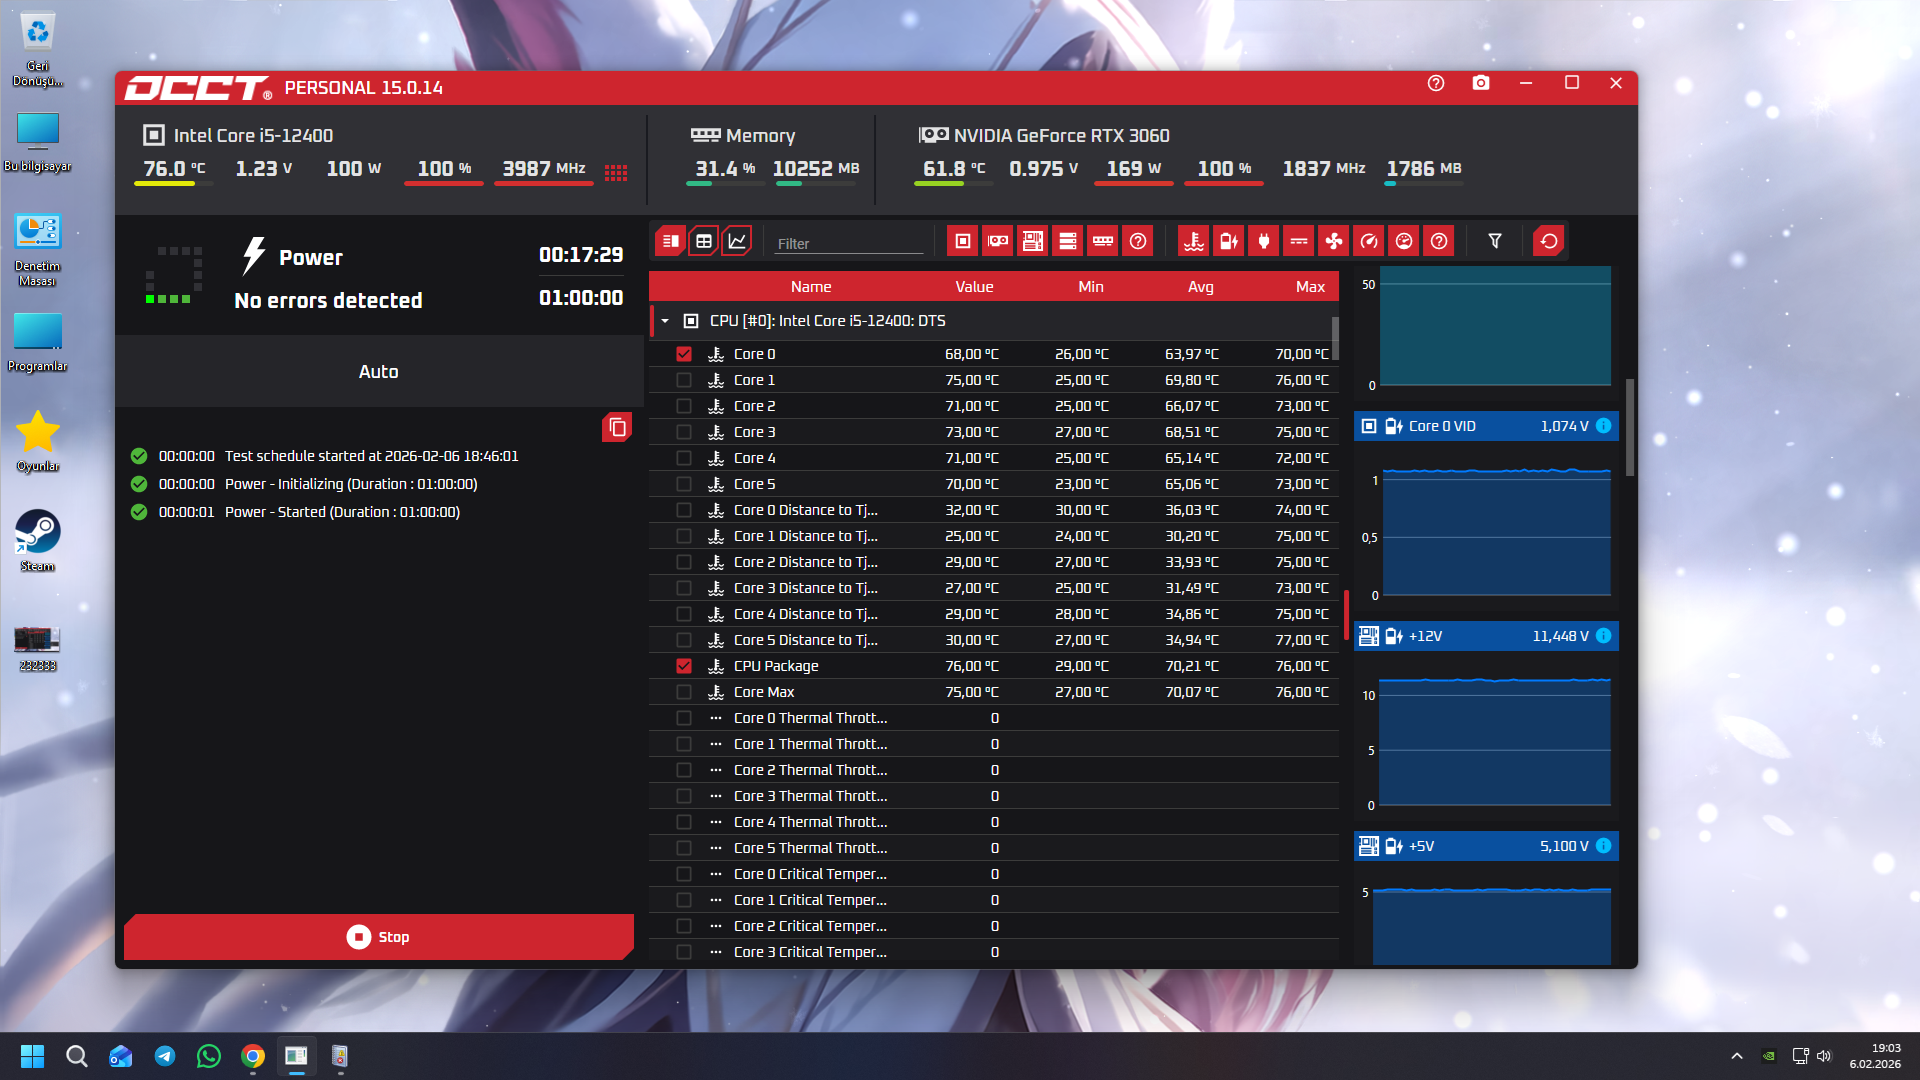This screenshot has height=1080, width=1920.
Task: Check the Core 1 checkbox
Action: [x=684, y=380]
